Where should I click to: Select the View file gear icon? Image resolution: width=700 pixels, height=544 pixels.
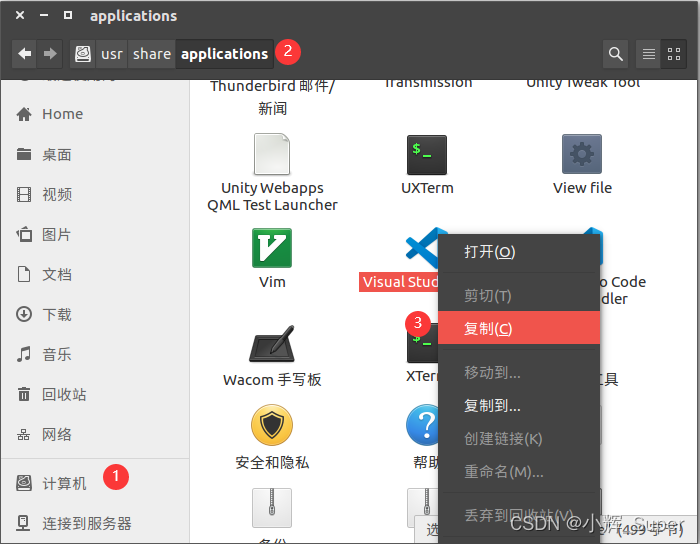coord(582,154)
